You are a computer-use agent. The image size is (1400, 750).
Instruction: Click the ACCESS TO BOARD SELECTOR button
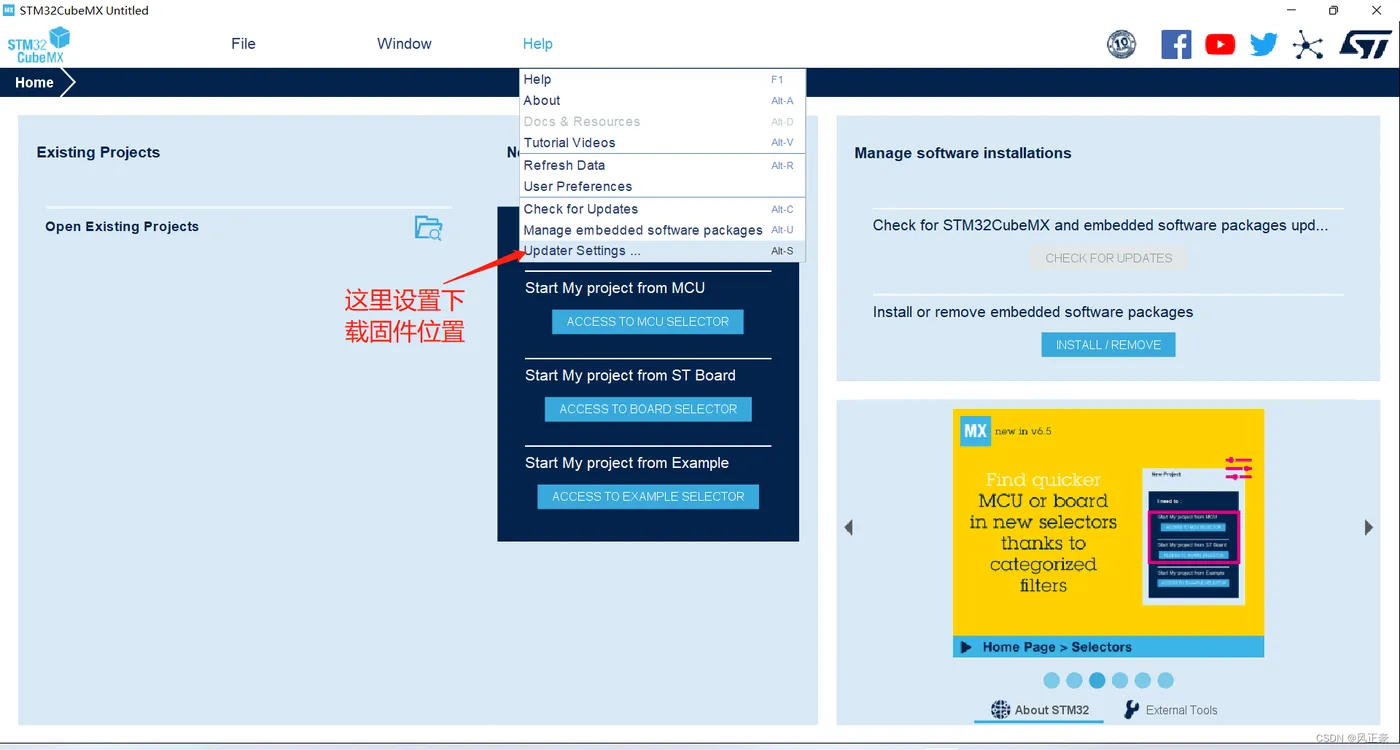pos(648,409)
